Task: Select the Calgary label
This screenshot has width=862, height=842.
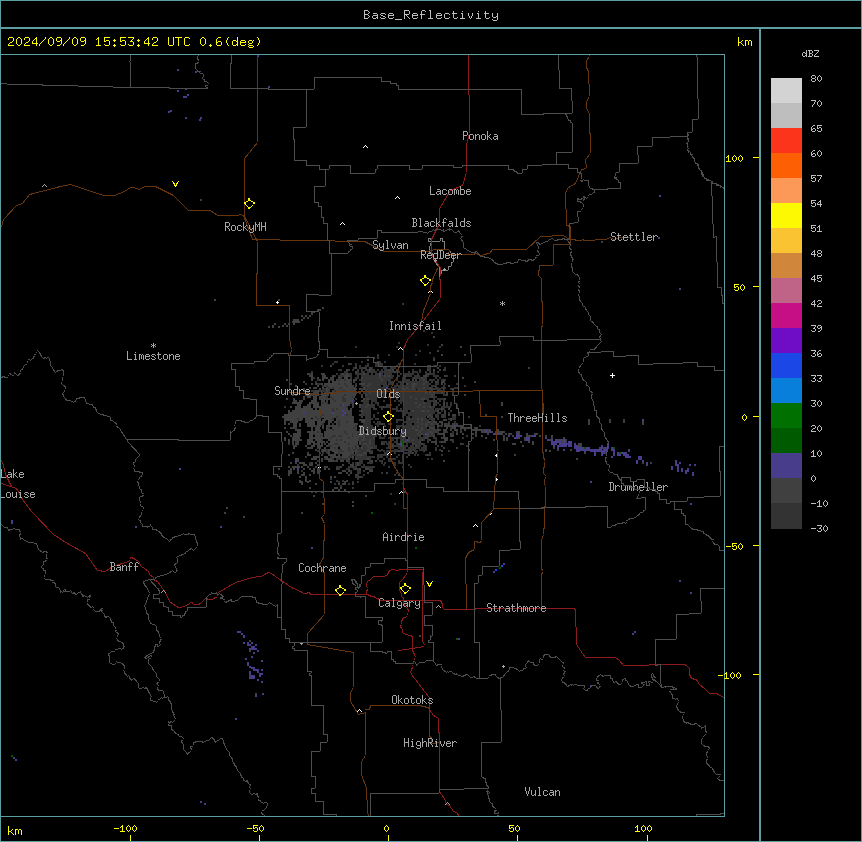Action: coord(399,603)
